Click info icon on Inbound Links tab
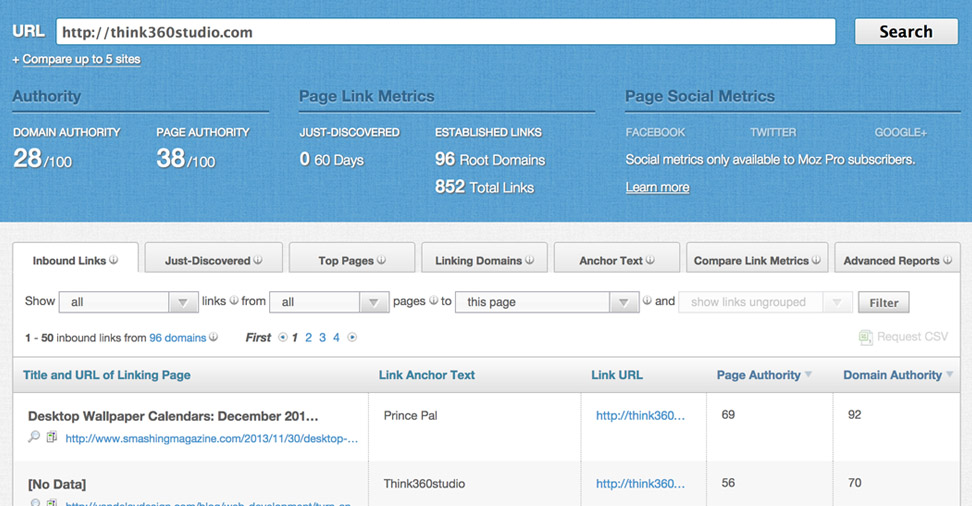This screenshot has width=972, height=506. click(x=114, y=260)
